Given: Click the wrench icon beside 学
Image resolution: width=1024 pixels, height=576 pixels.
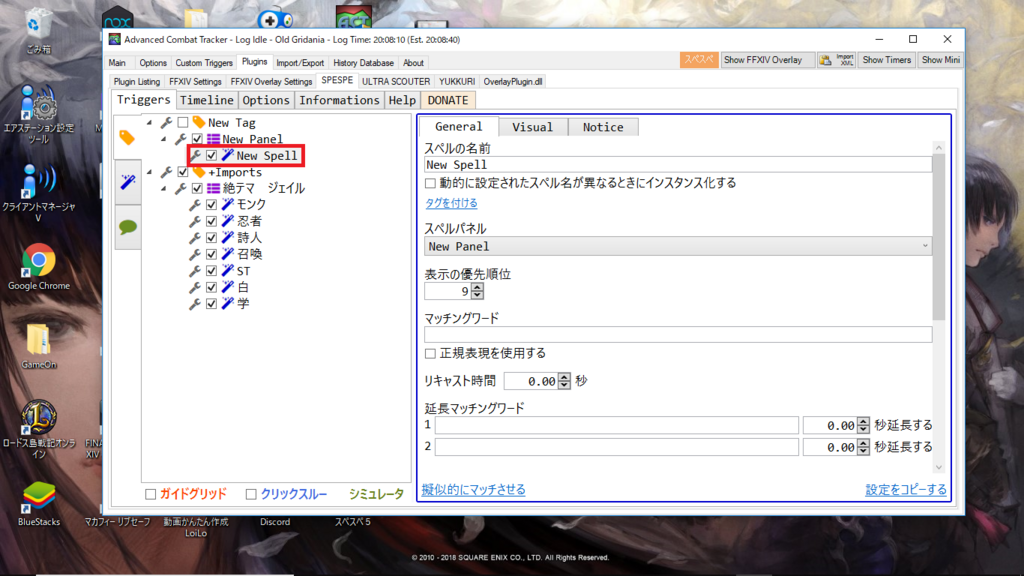Looking at the screenshot, I should pyautogui.click(x=195, y=304).
